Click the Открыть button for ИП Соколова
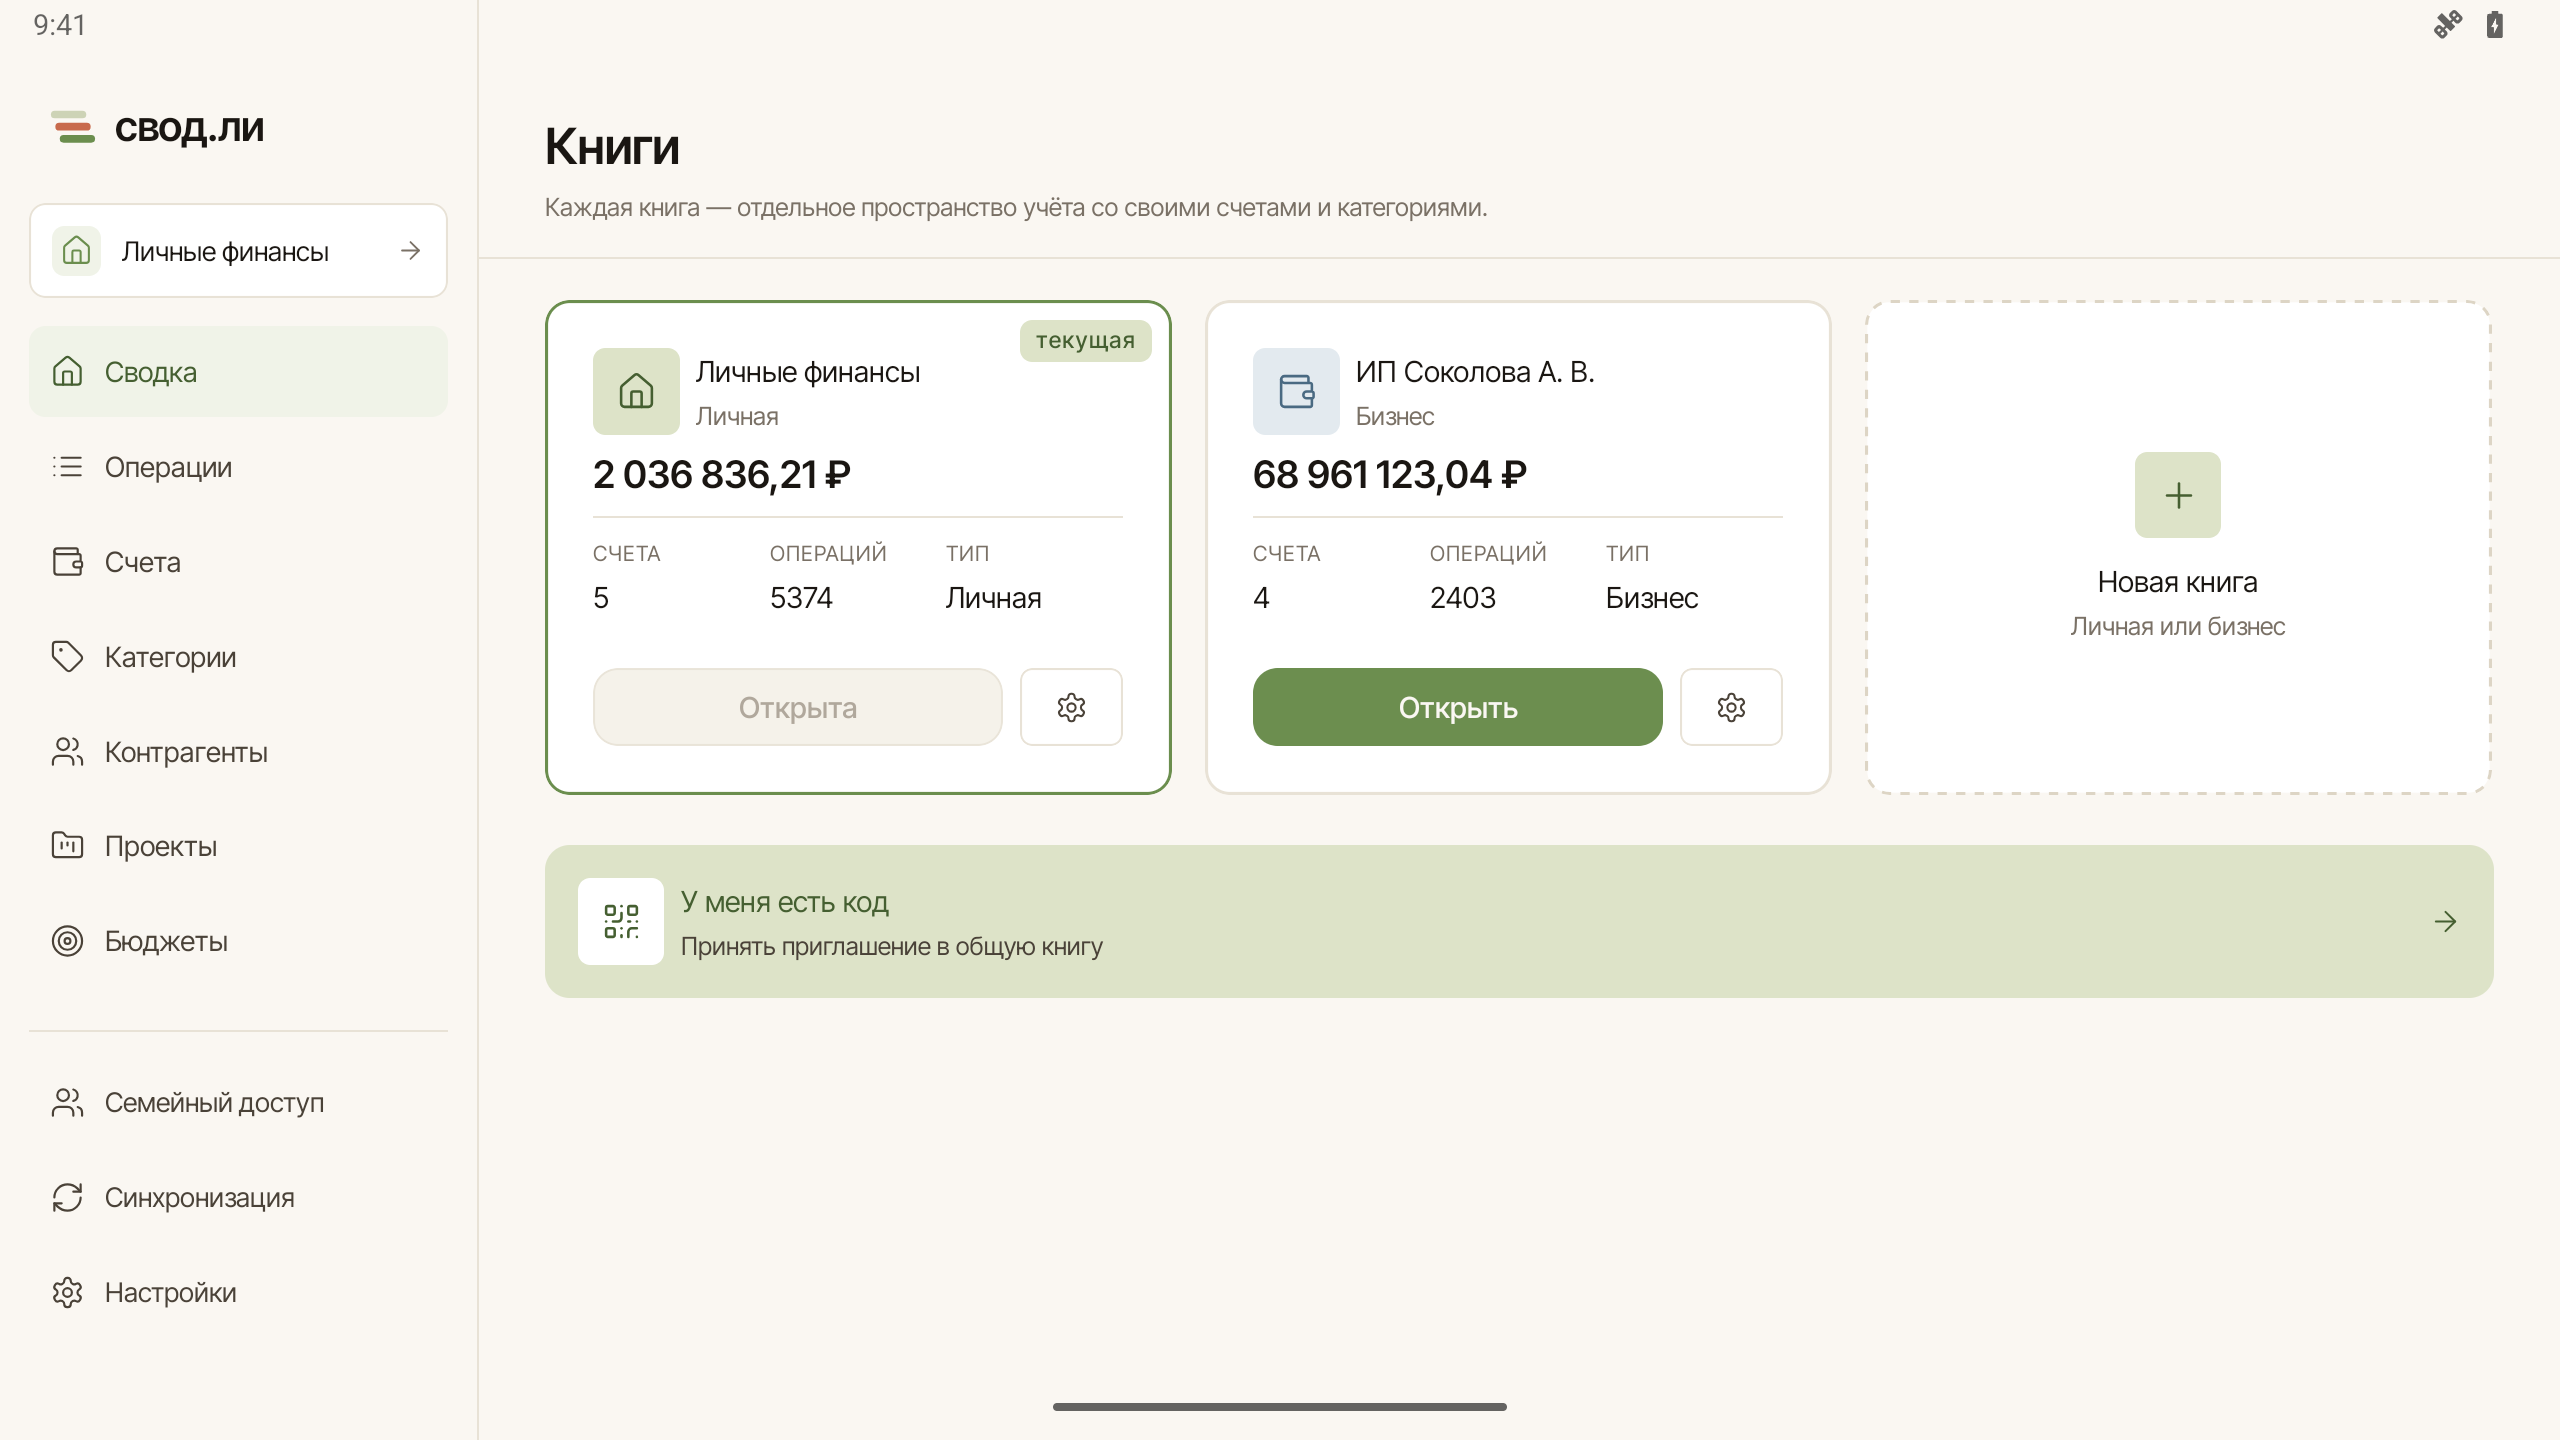 point(1458,707)
